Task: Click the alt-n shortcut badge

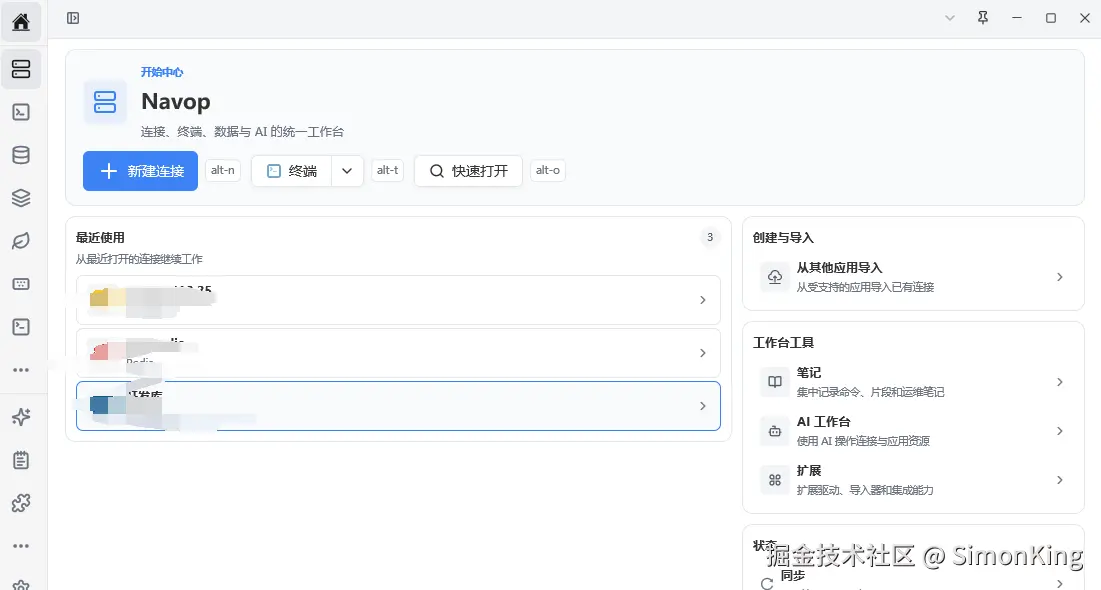Action: 223,170
